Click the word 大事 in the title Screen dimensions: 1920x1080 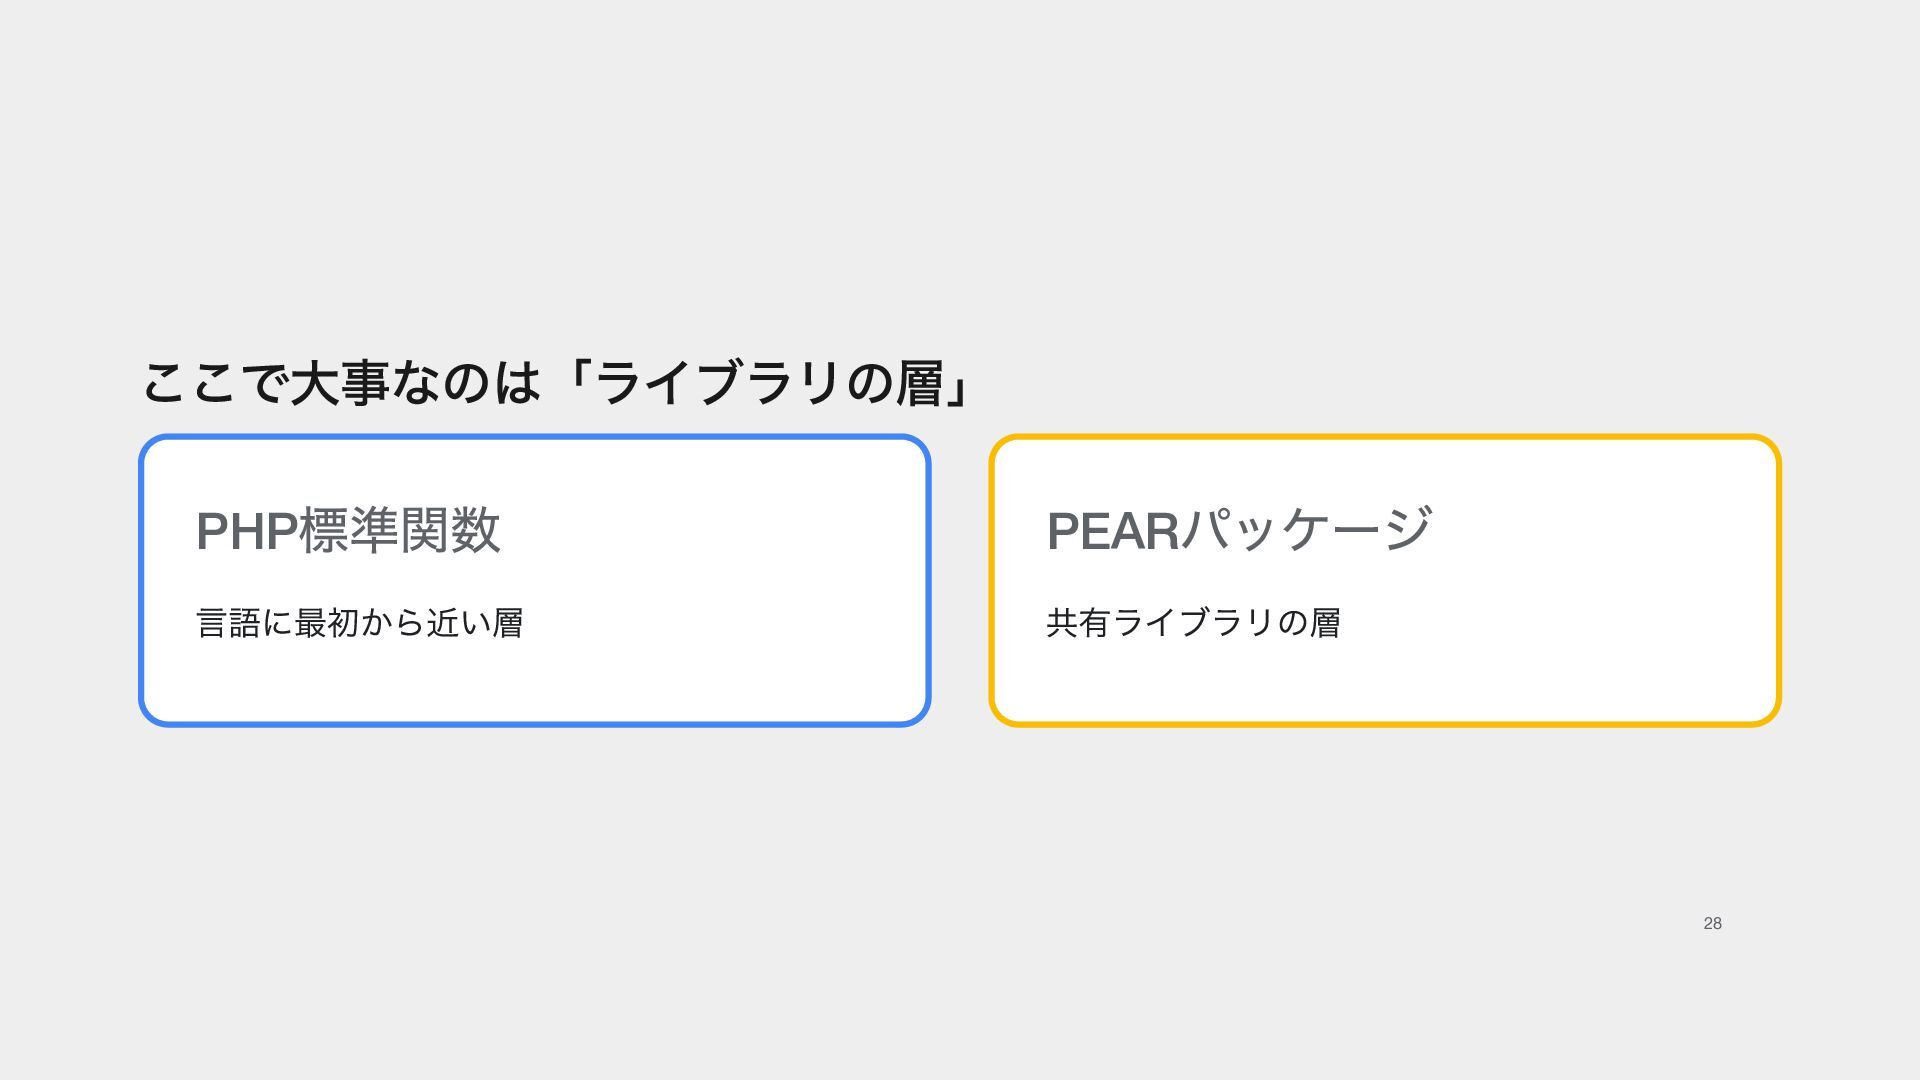[x=339, y=383]
